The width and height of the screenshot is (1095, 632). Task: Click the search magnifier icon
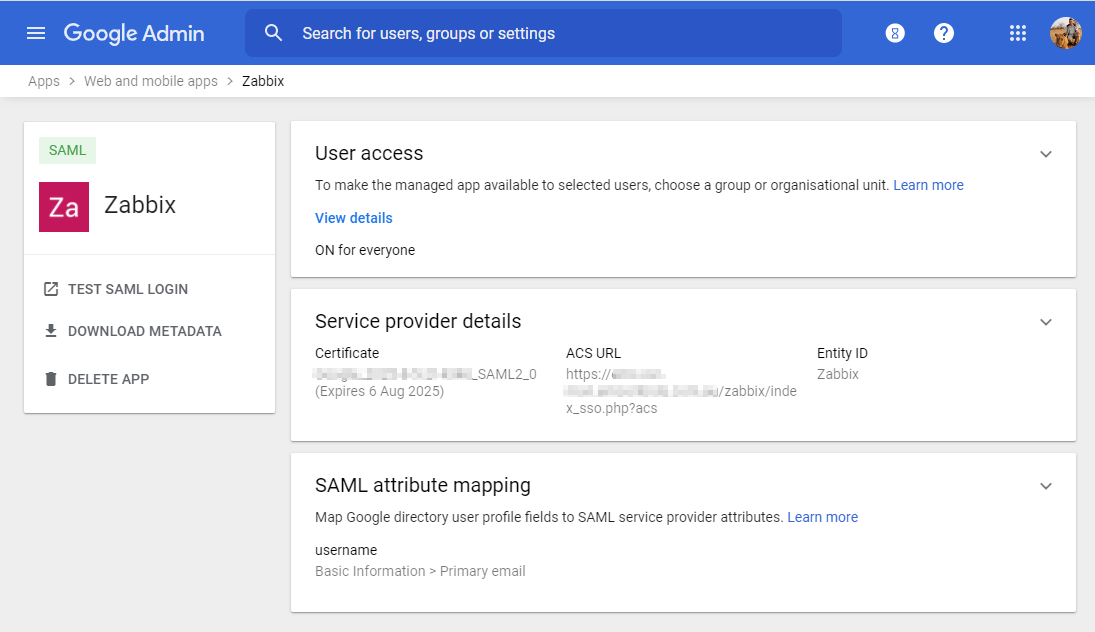(274, 32)
